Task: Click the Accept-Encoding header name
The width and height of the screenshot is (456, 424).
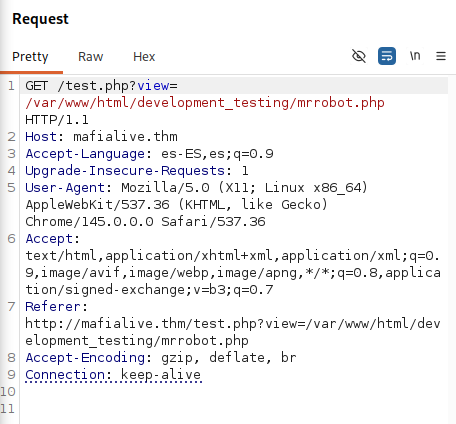Action: click(x=85, y=358)
